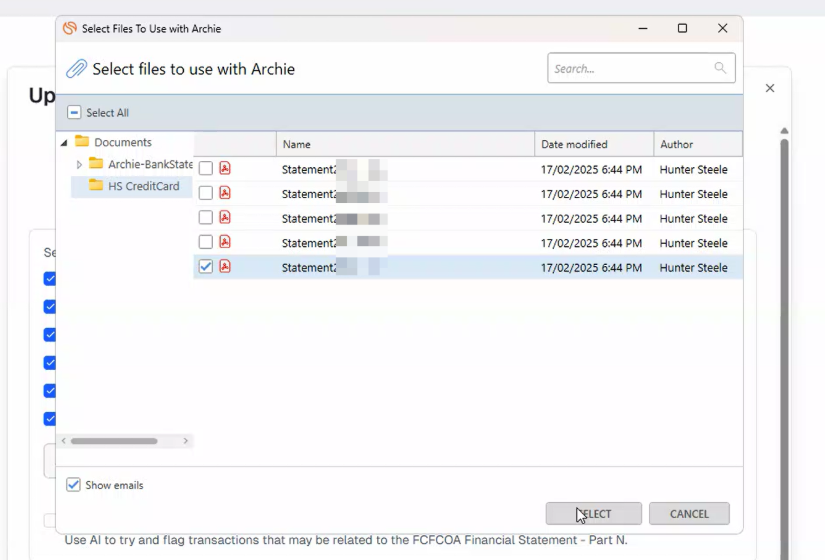825x560 pixels.
Task: Click the PDF icon in the checked Statement row
Action: tap(225, 267)
